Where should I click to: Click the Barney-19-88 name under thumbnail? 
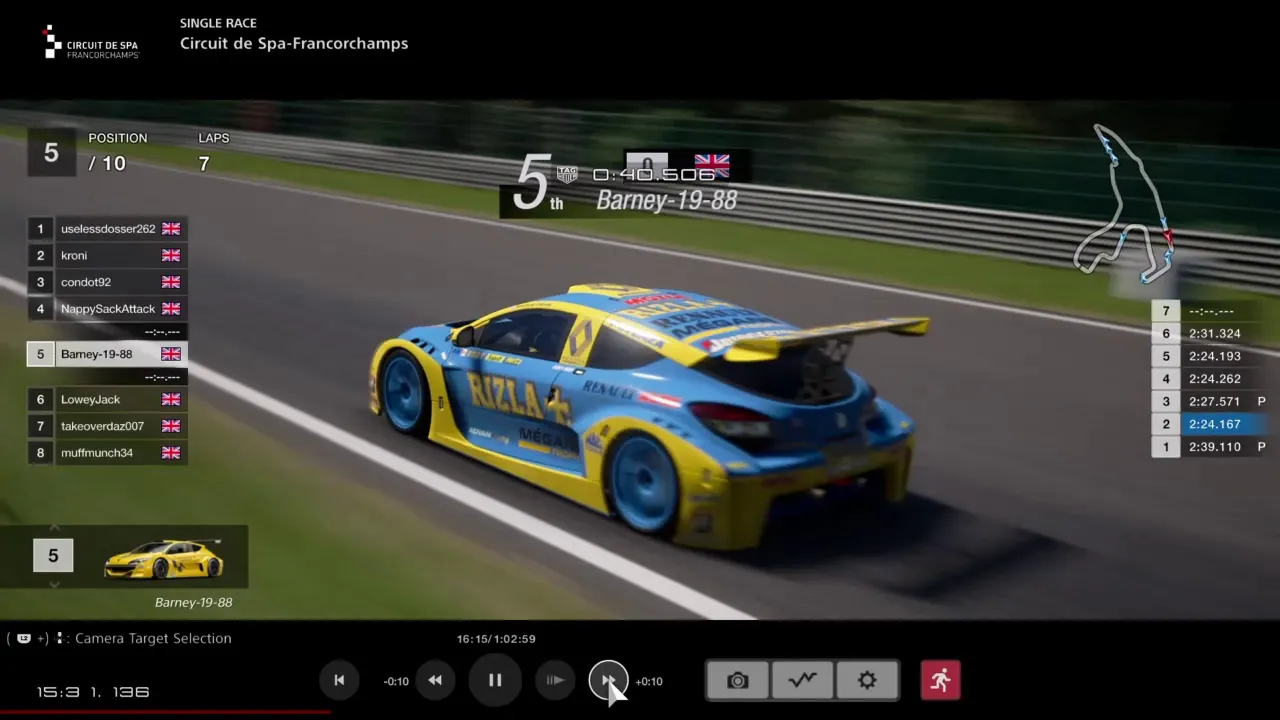[x=194, y=602]
